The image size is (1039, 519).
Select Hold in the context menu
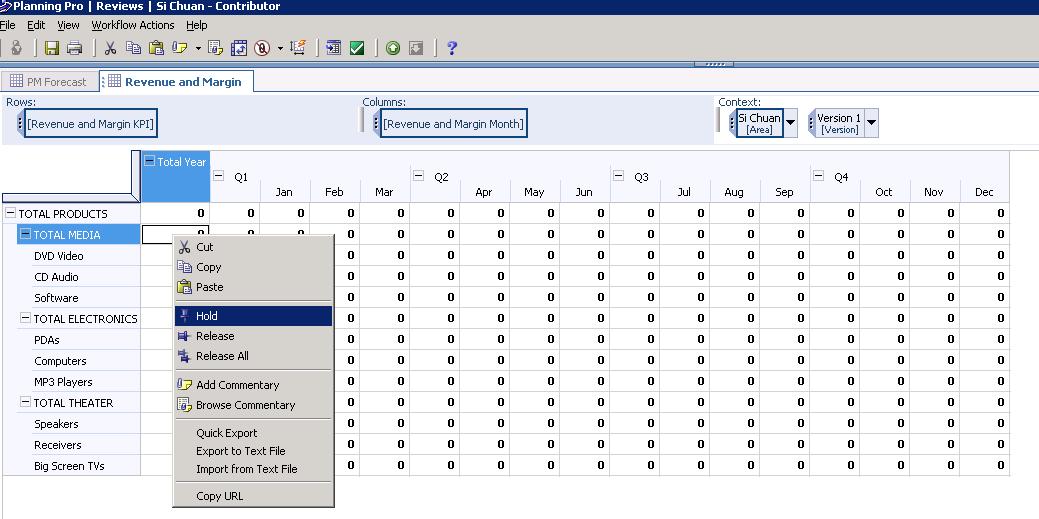tap(207, 316)
